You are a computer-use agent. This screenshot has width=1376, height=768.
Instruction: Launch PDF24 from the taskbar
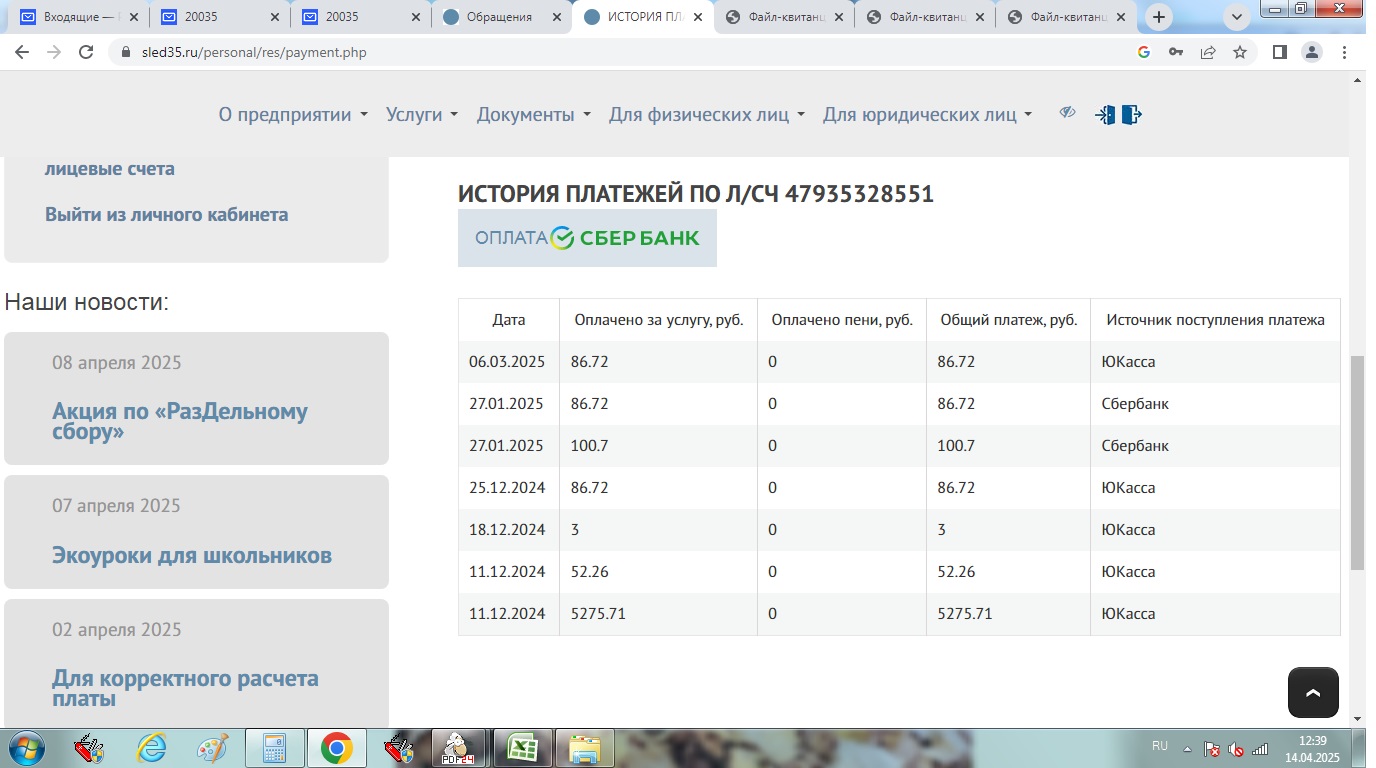[458, 748]
